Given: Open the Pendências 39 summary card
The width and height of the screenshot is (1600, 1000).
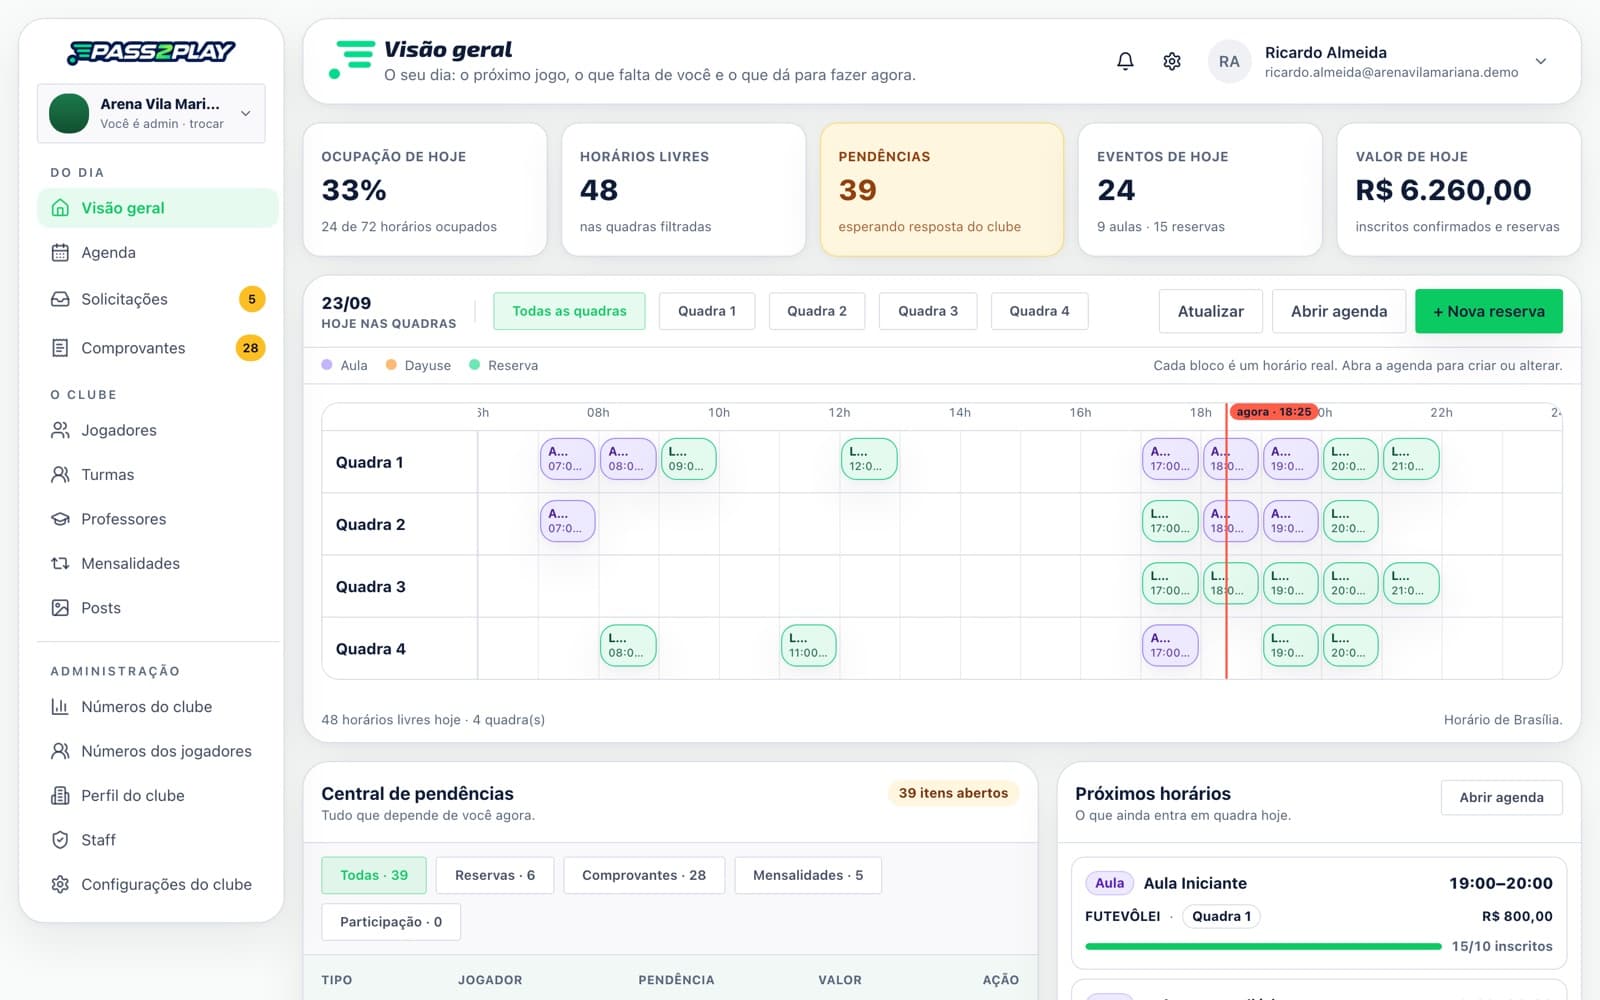Looking at the screenshot, I should (x=942, y=190).
